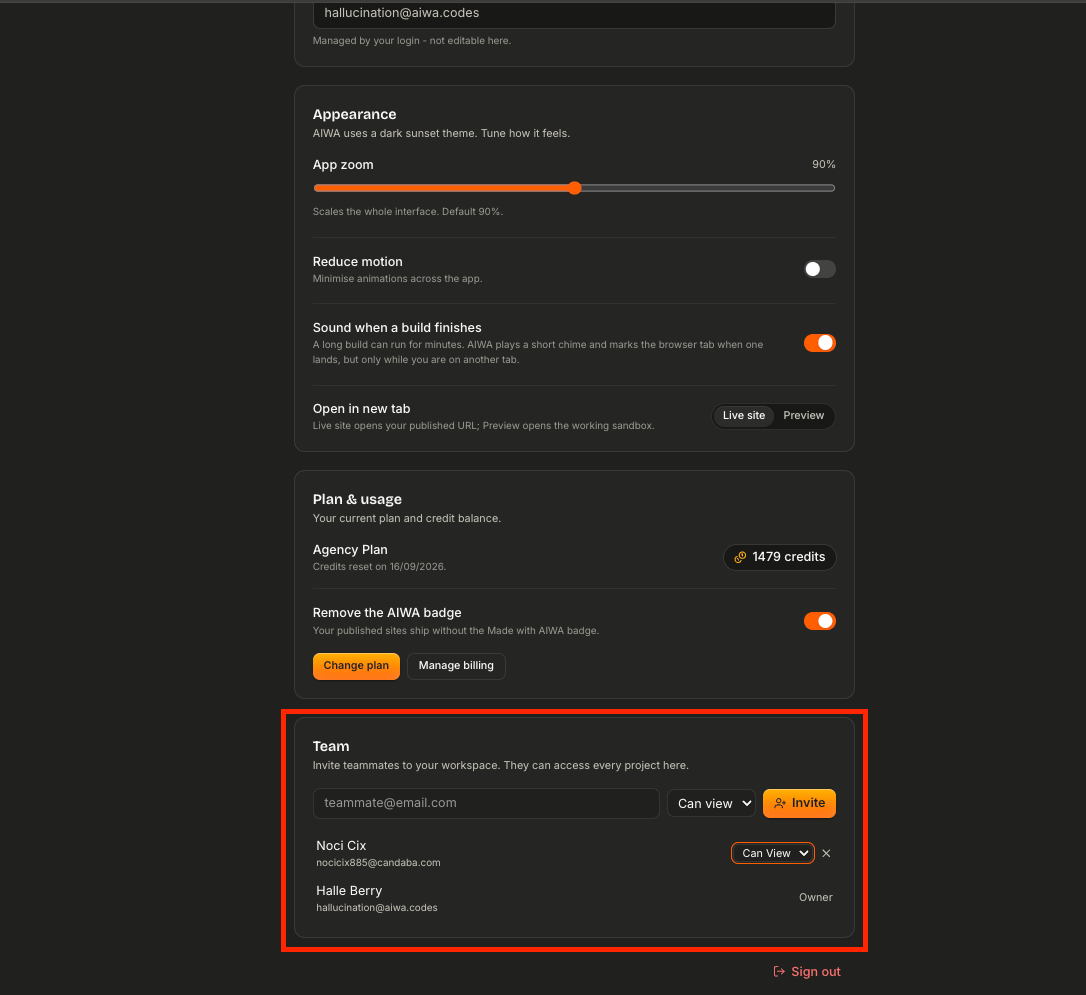The image size is (1086, 995).
Task: Turn off Remove the AIWA badge
Action: (819, 621)
